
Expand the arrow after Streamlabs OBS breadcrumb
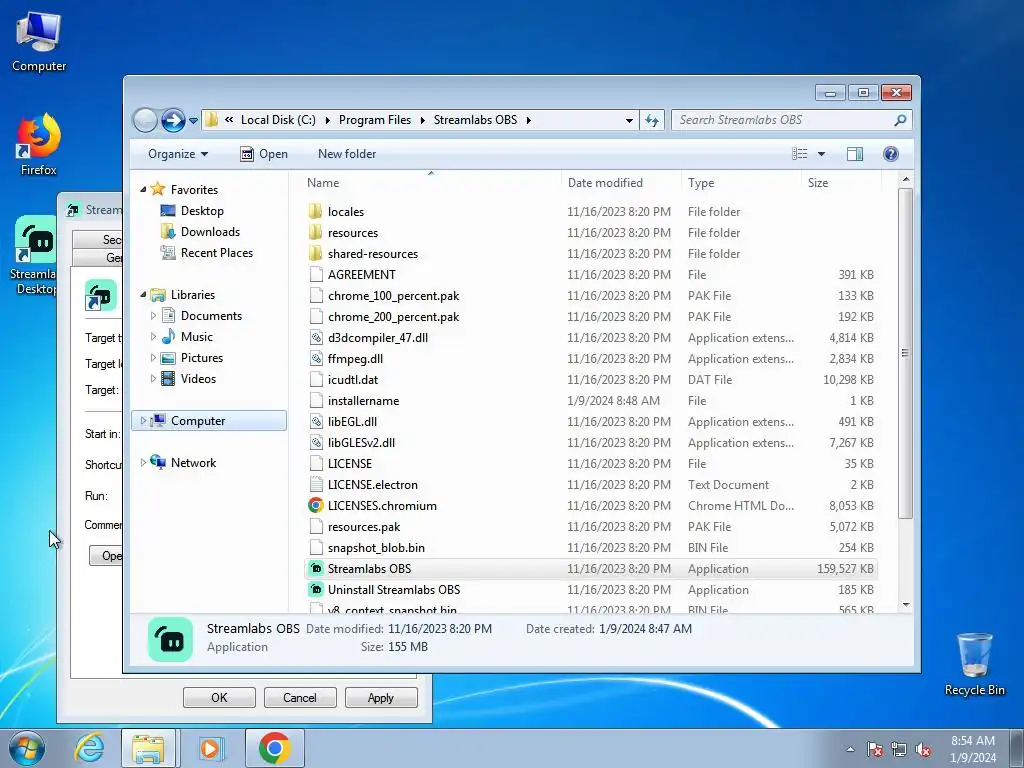click(528, 120)
